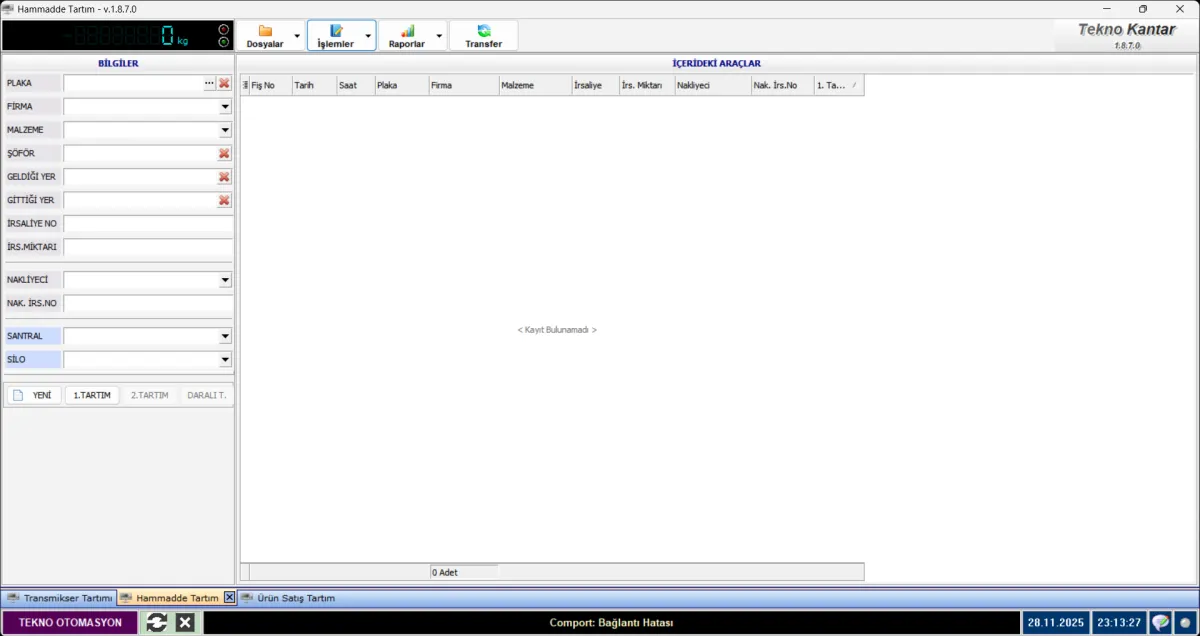Open the grid column chooser icon
1200x636 pixels.
(x=246, y=86)
